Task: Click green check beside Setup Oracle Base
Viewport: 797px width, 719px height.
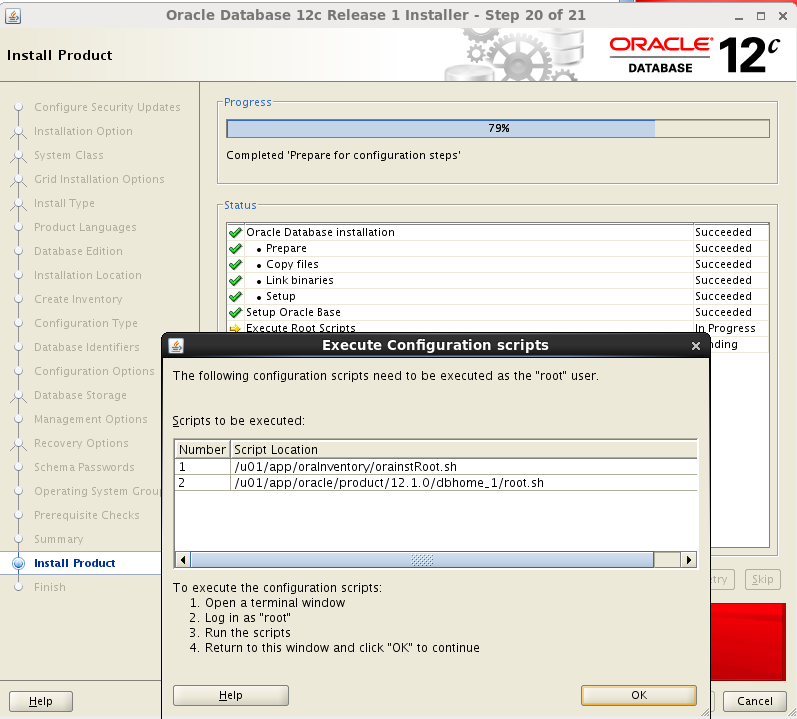Action: (235, 312)
